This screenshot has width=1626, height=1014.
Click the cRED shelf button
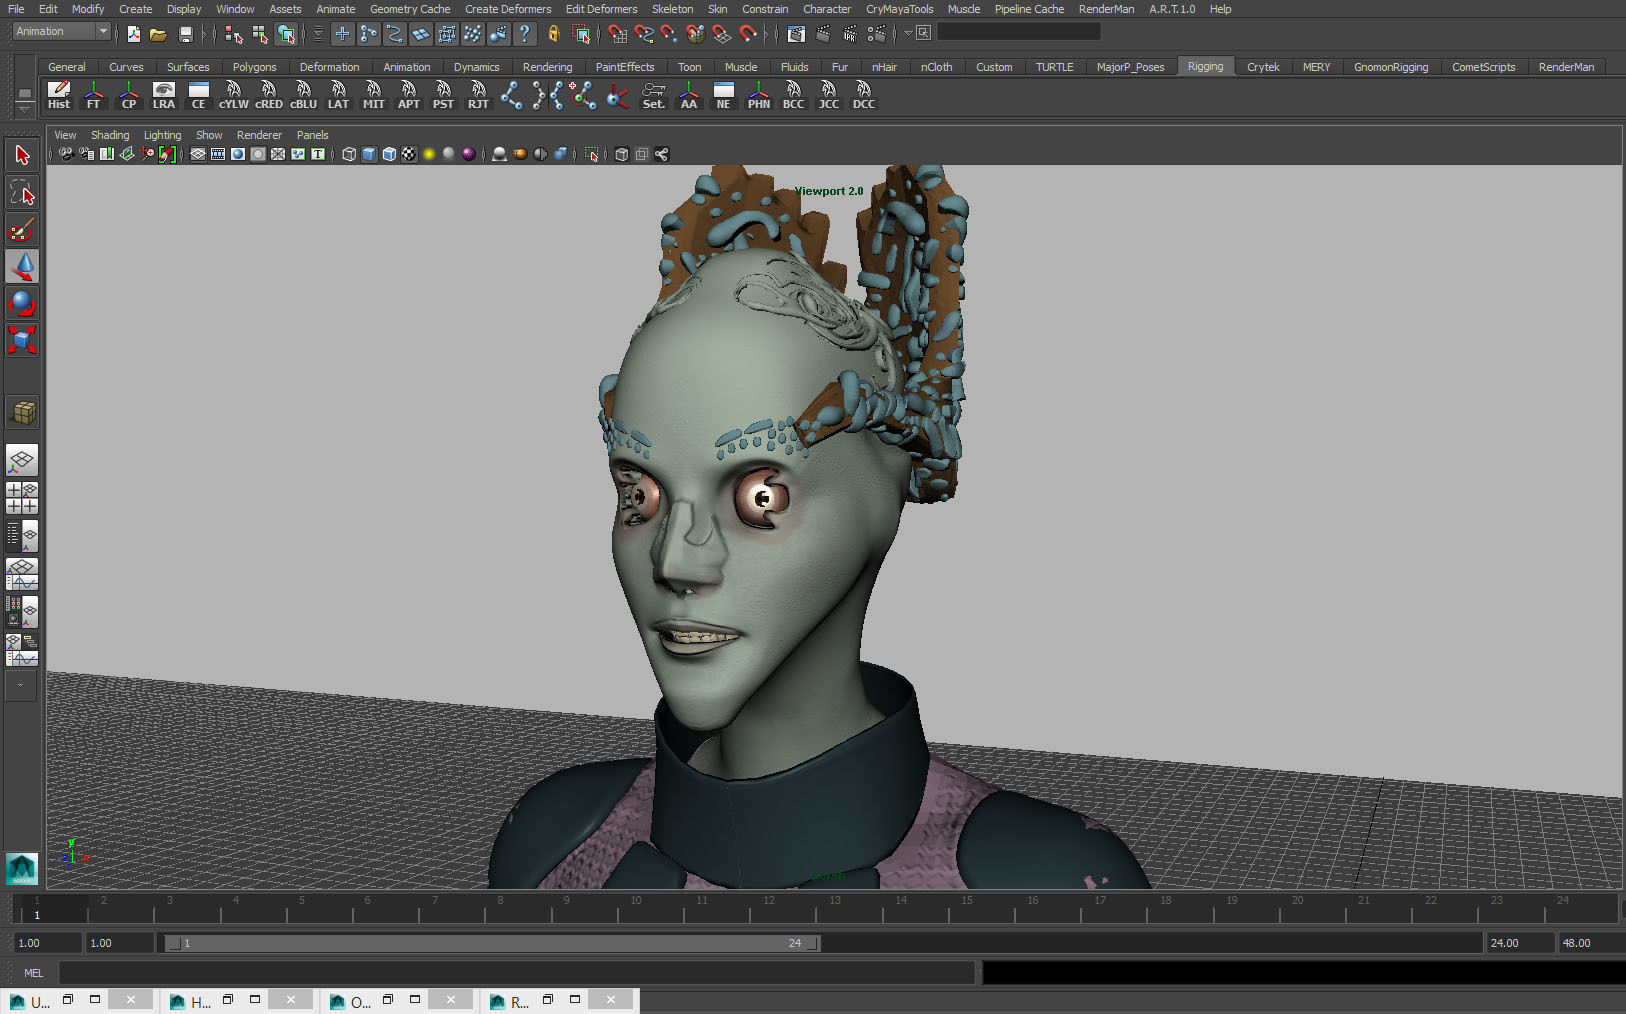pos(268,96)
